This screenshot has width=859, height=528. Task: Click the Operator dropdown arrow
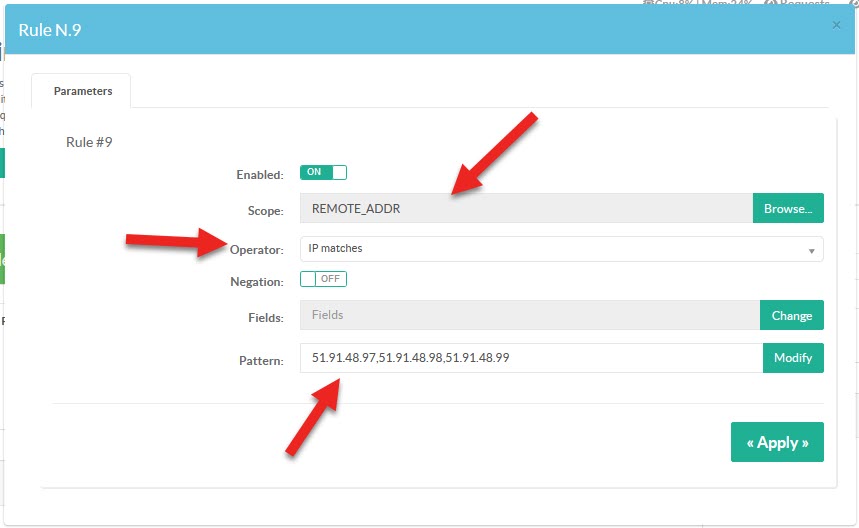click(811, 250)
